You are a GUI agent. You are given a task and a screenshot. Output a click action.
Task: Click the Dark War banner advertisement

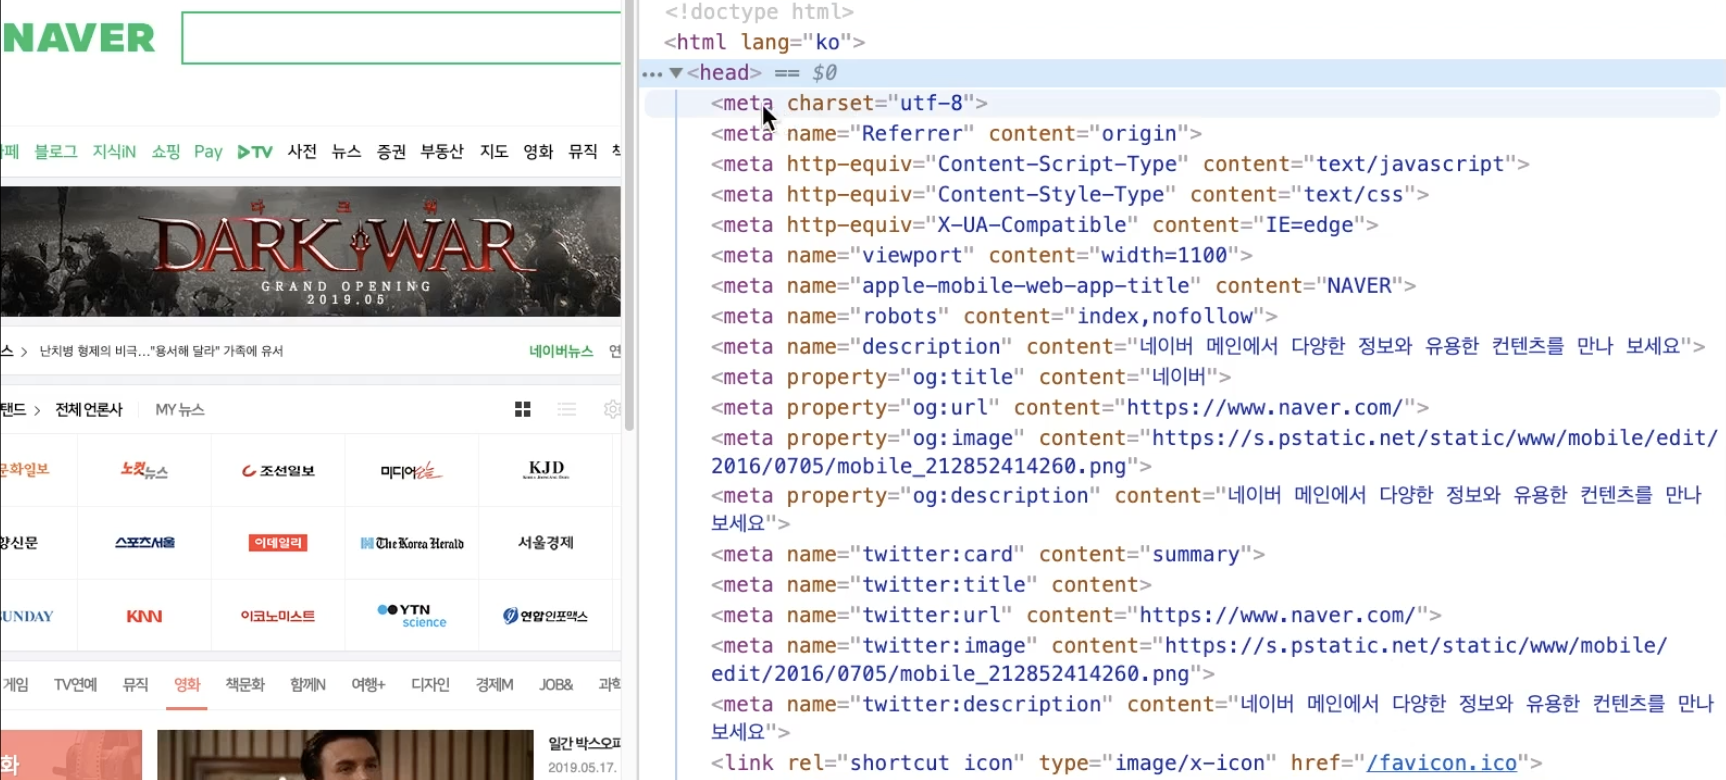click(x=310, y=251)
